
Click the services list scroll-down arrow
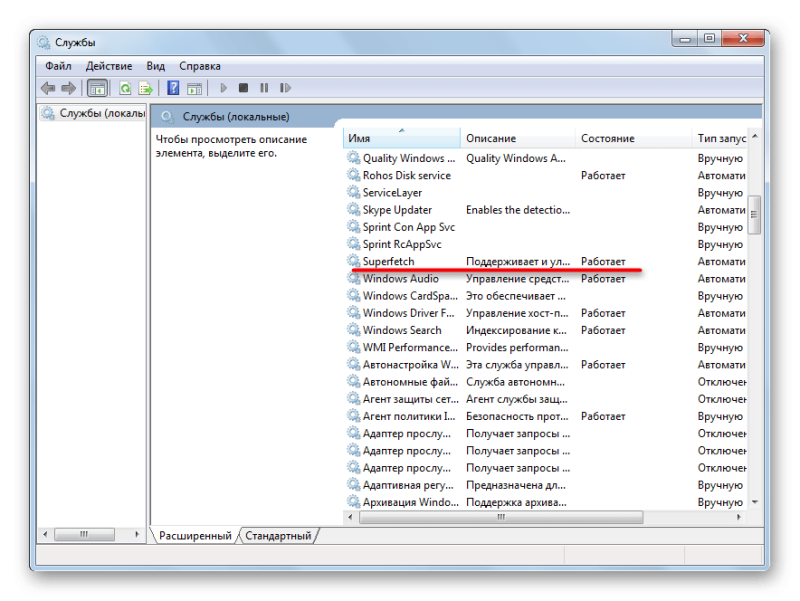tap(754, 503)
